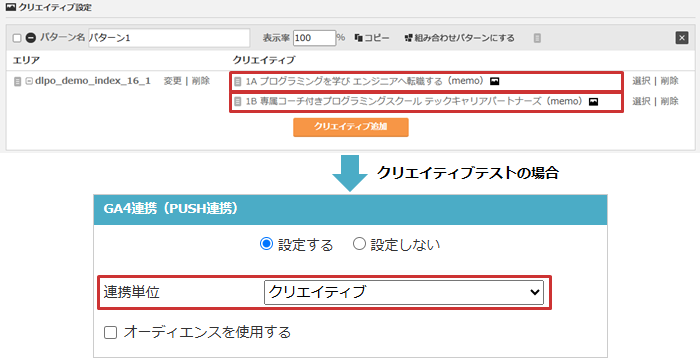This screenshot has height=360, width=700.
Task: Select the 設定しない radio button
Action: [359, 244]
